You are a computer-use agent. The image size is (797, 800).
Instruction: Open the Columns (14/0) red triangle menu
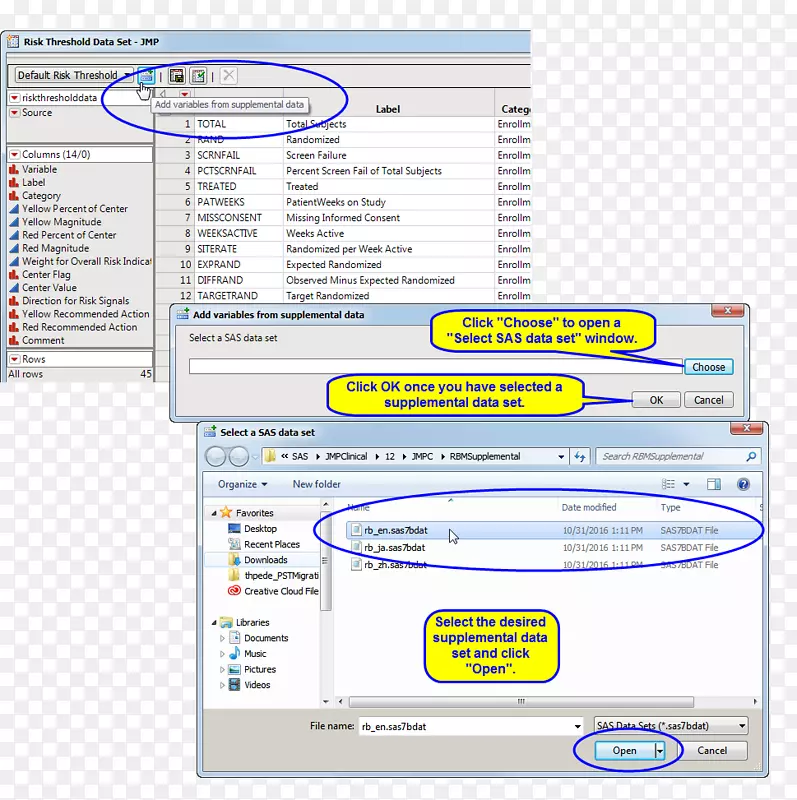14,155
